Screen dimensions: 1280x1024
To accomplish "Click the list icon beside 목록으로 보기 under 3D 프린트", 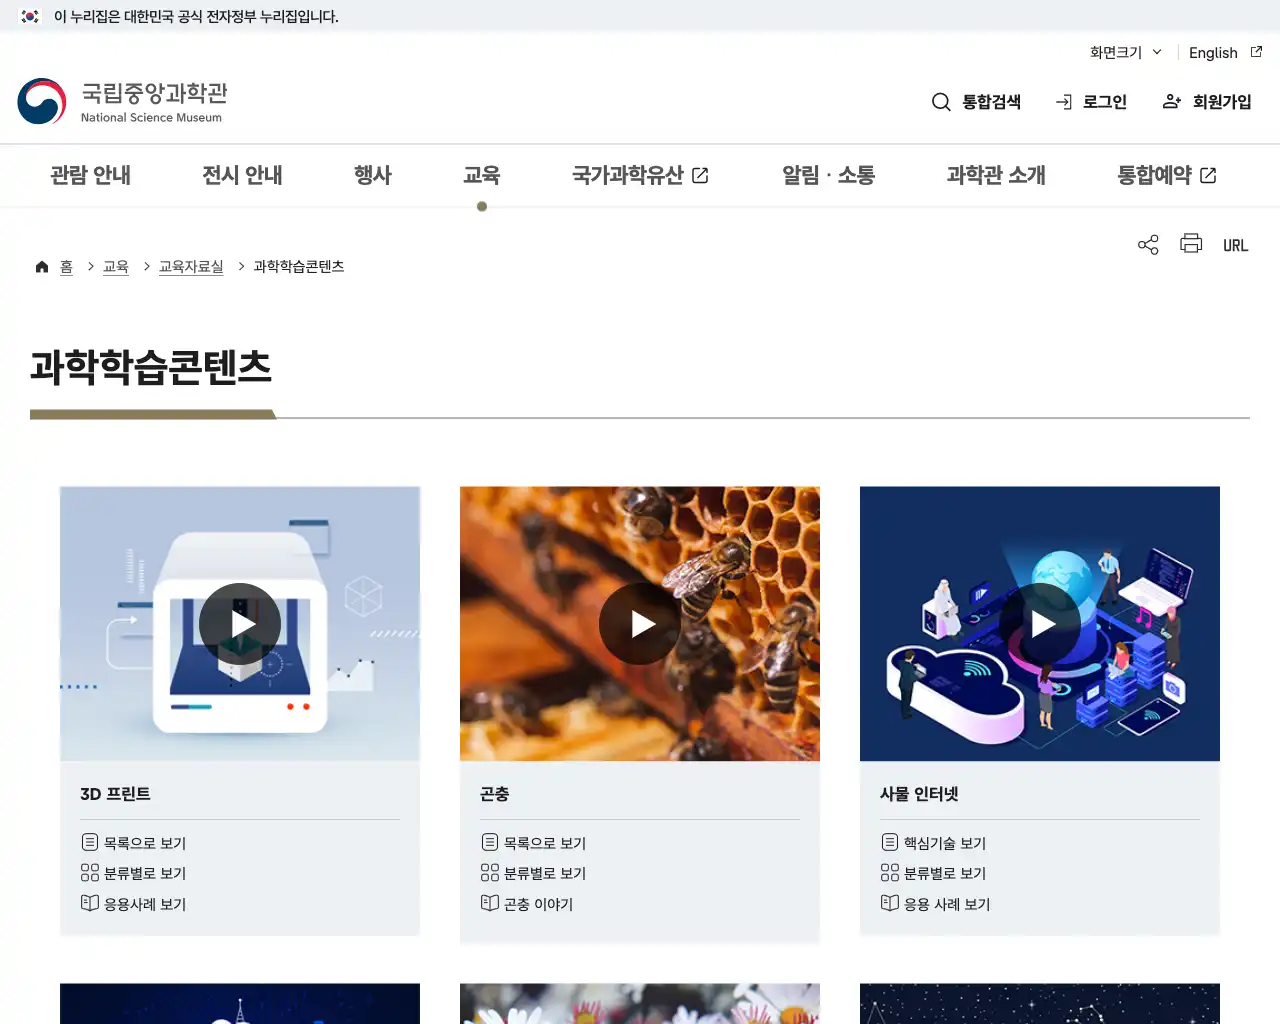I will 90,842.
